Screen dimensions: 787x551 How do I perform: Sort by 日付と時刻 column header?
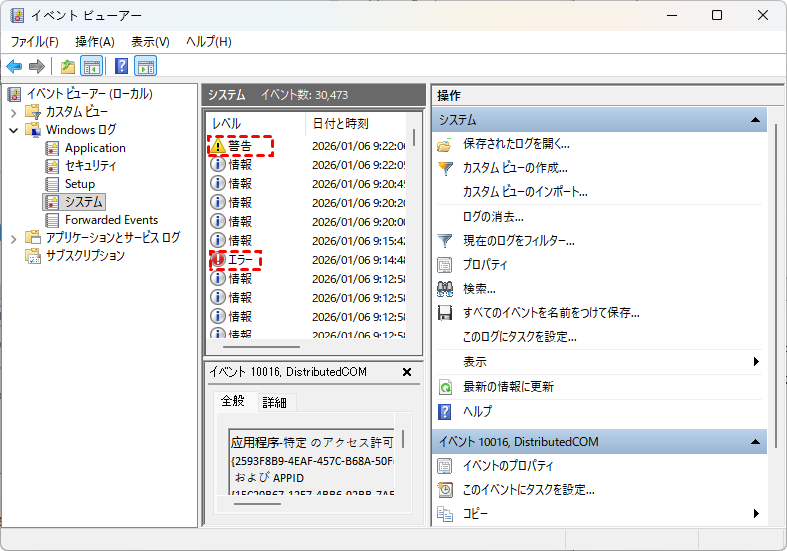coord(340,124)
